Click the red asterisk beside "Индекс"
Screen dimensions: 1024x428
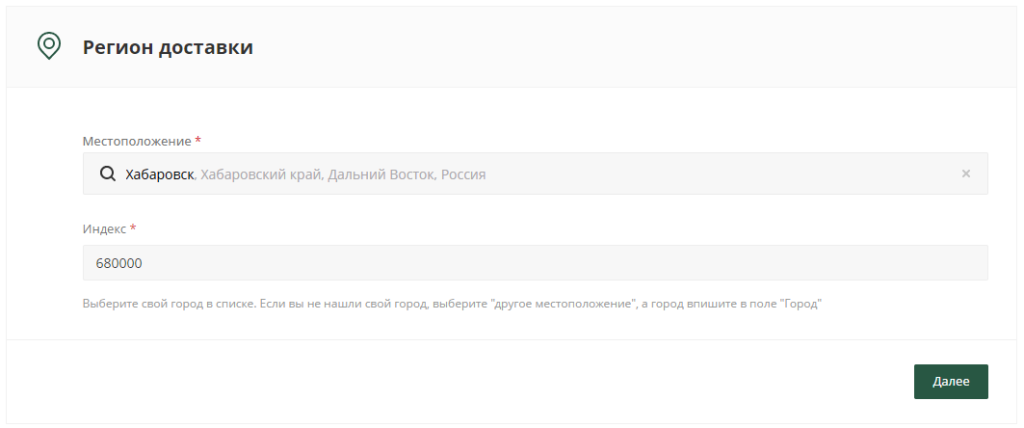tap(133, 229)
